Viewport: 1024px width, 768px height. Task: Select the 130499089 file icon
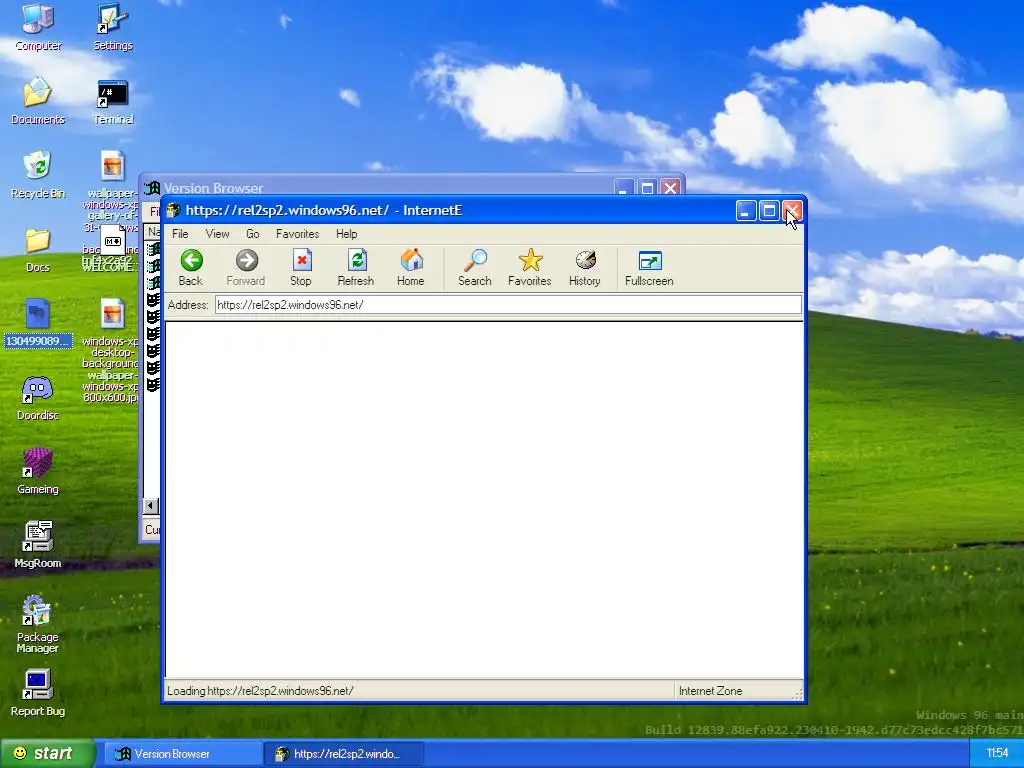coord(38,323)
